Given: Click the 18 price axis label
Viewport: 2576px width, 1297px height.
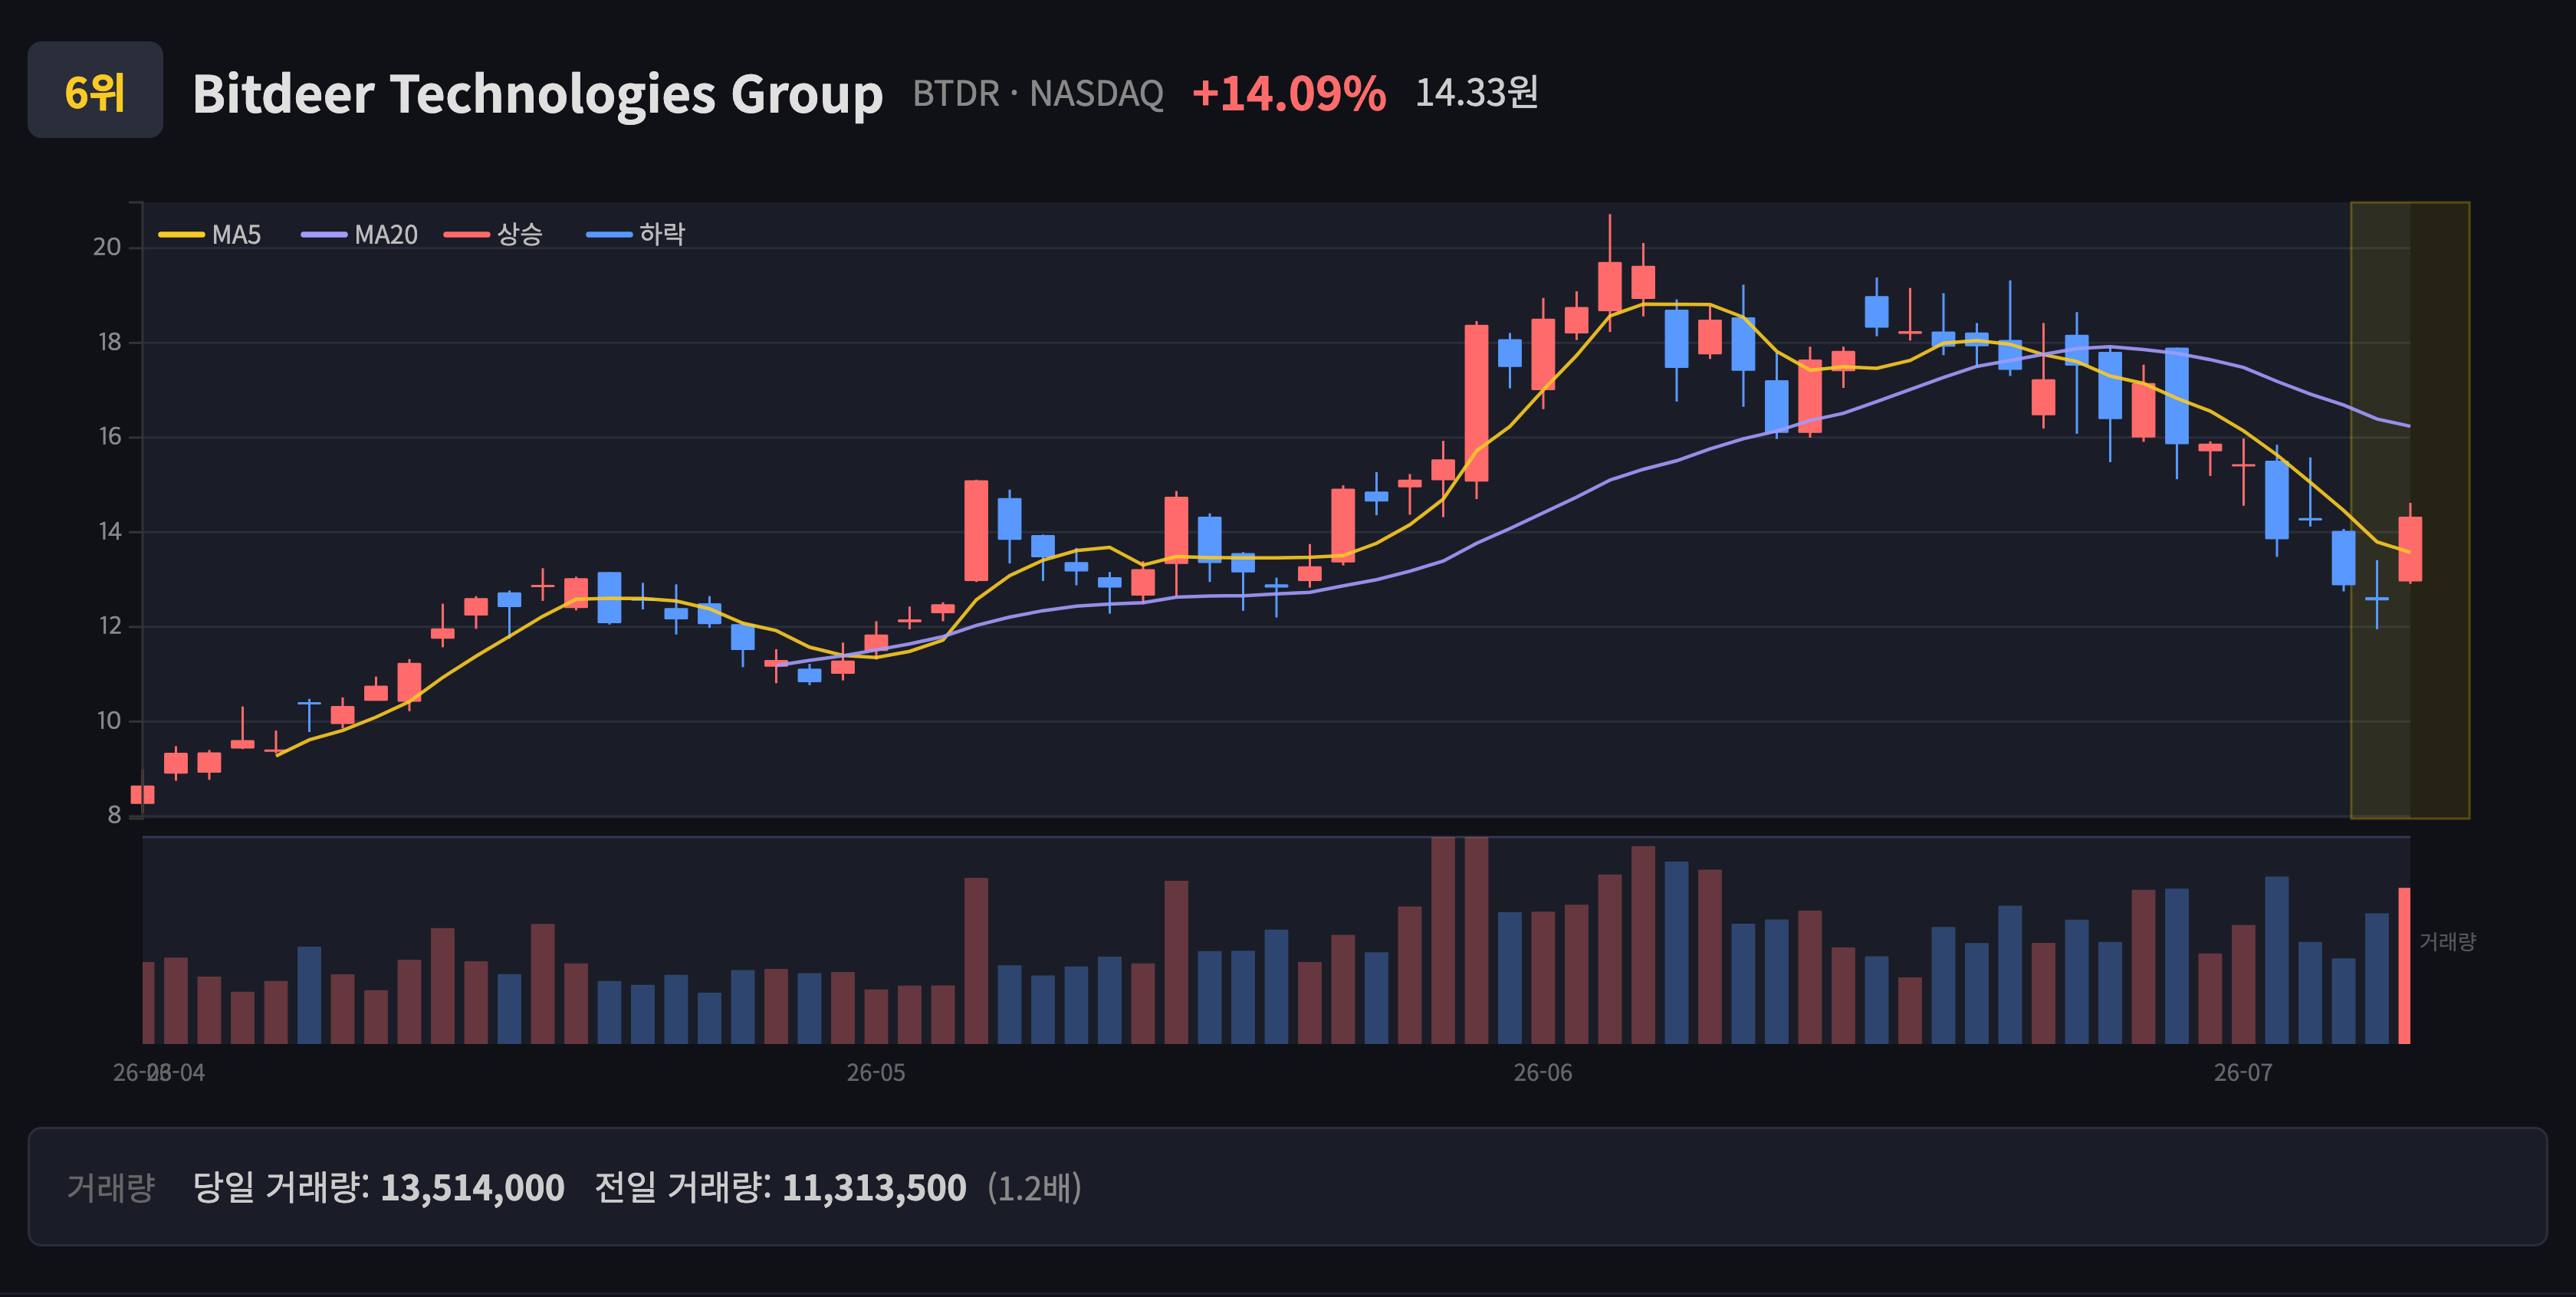Looking at the screenshot, I should pos(109,342).
